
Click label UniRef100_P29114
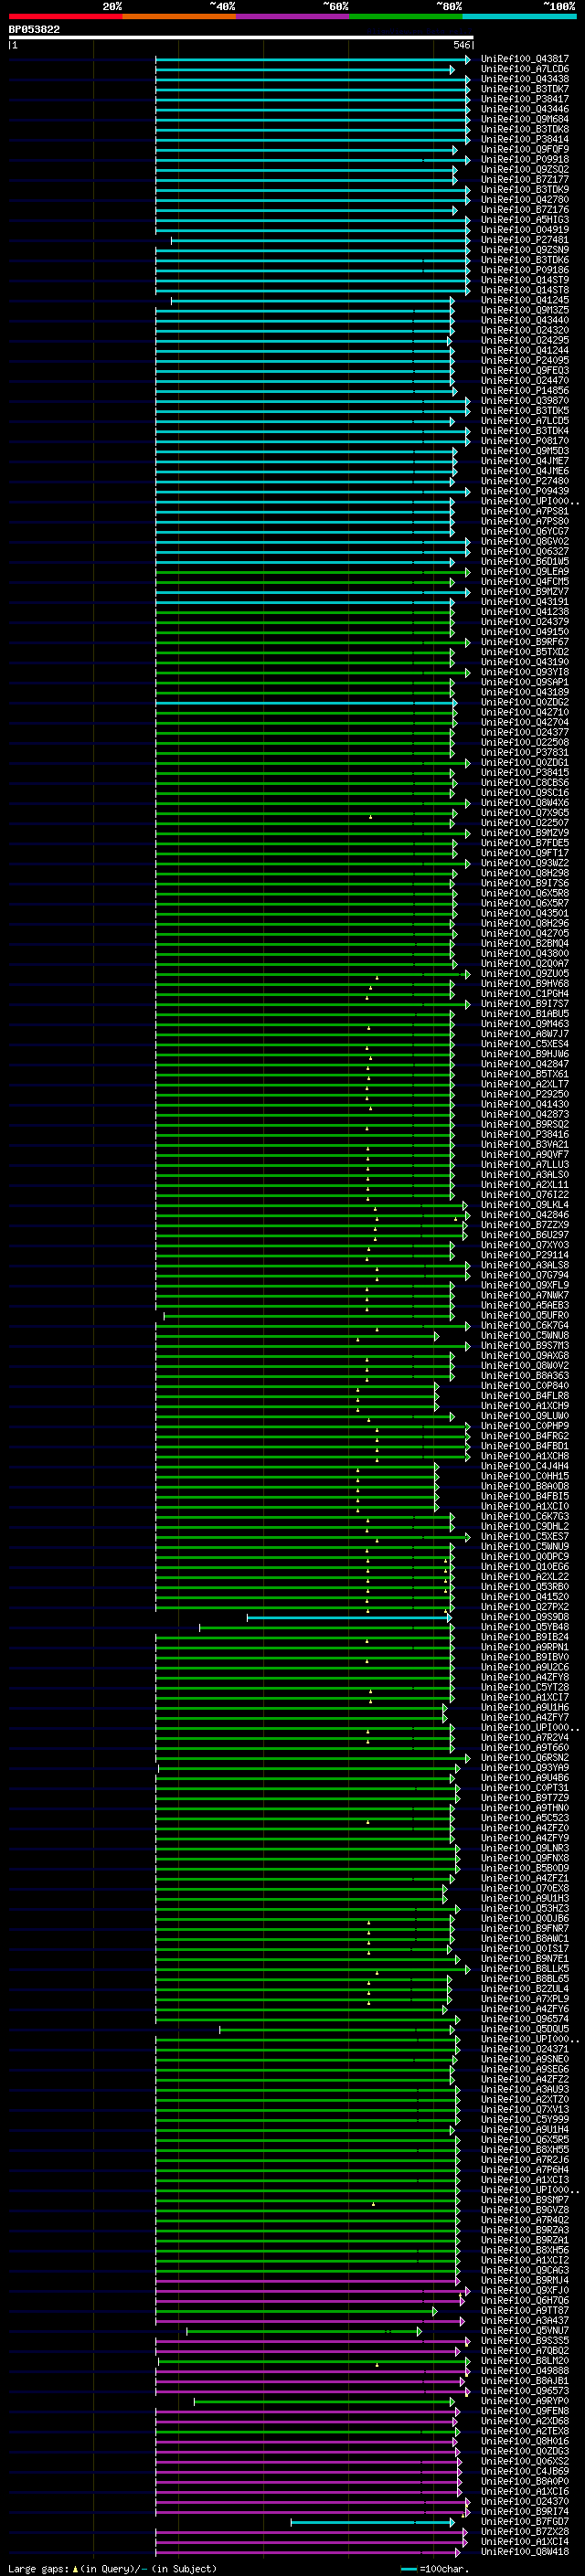[x=524, y=1255]
